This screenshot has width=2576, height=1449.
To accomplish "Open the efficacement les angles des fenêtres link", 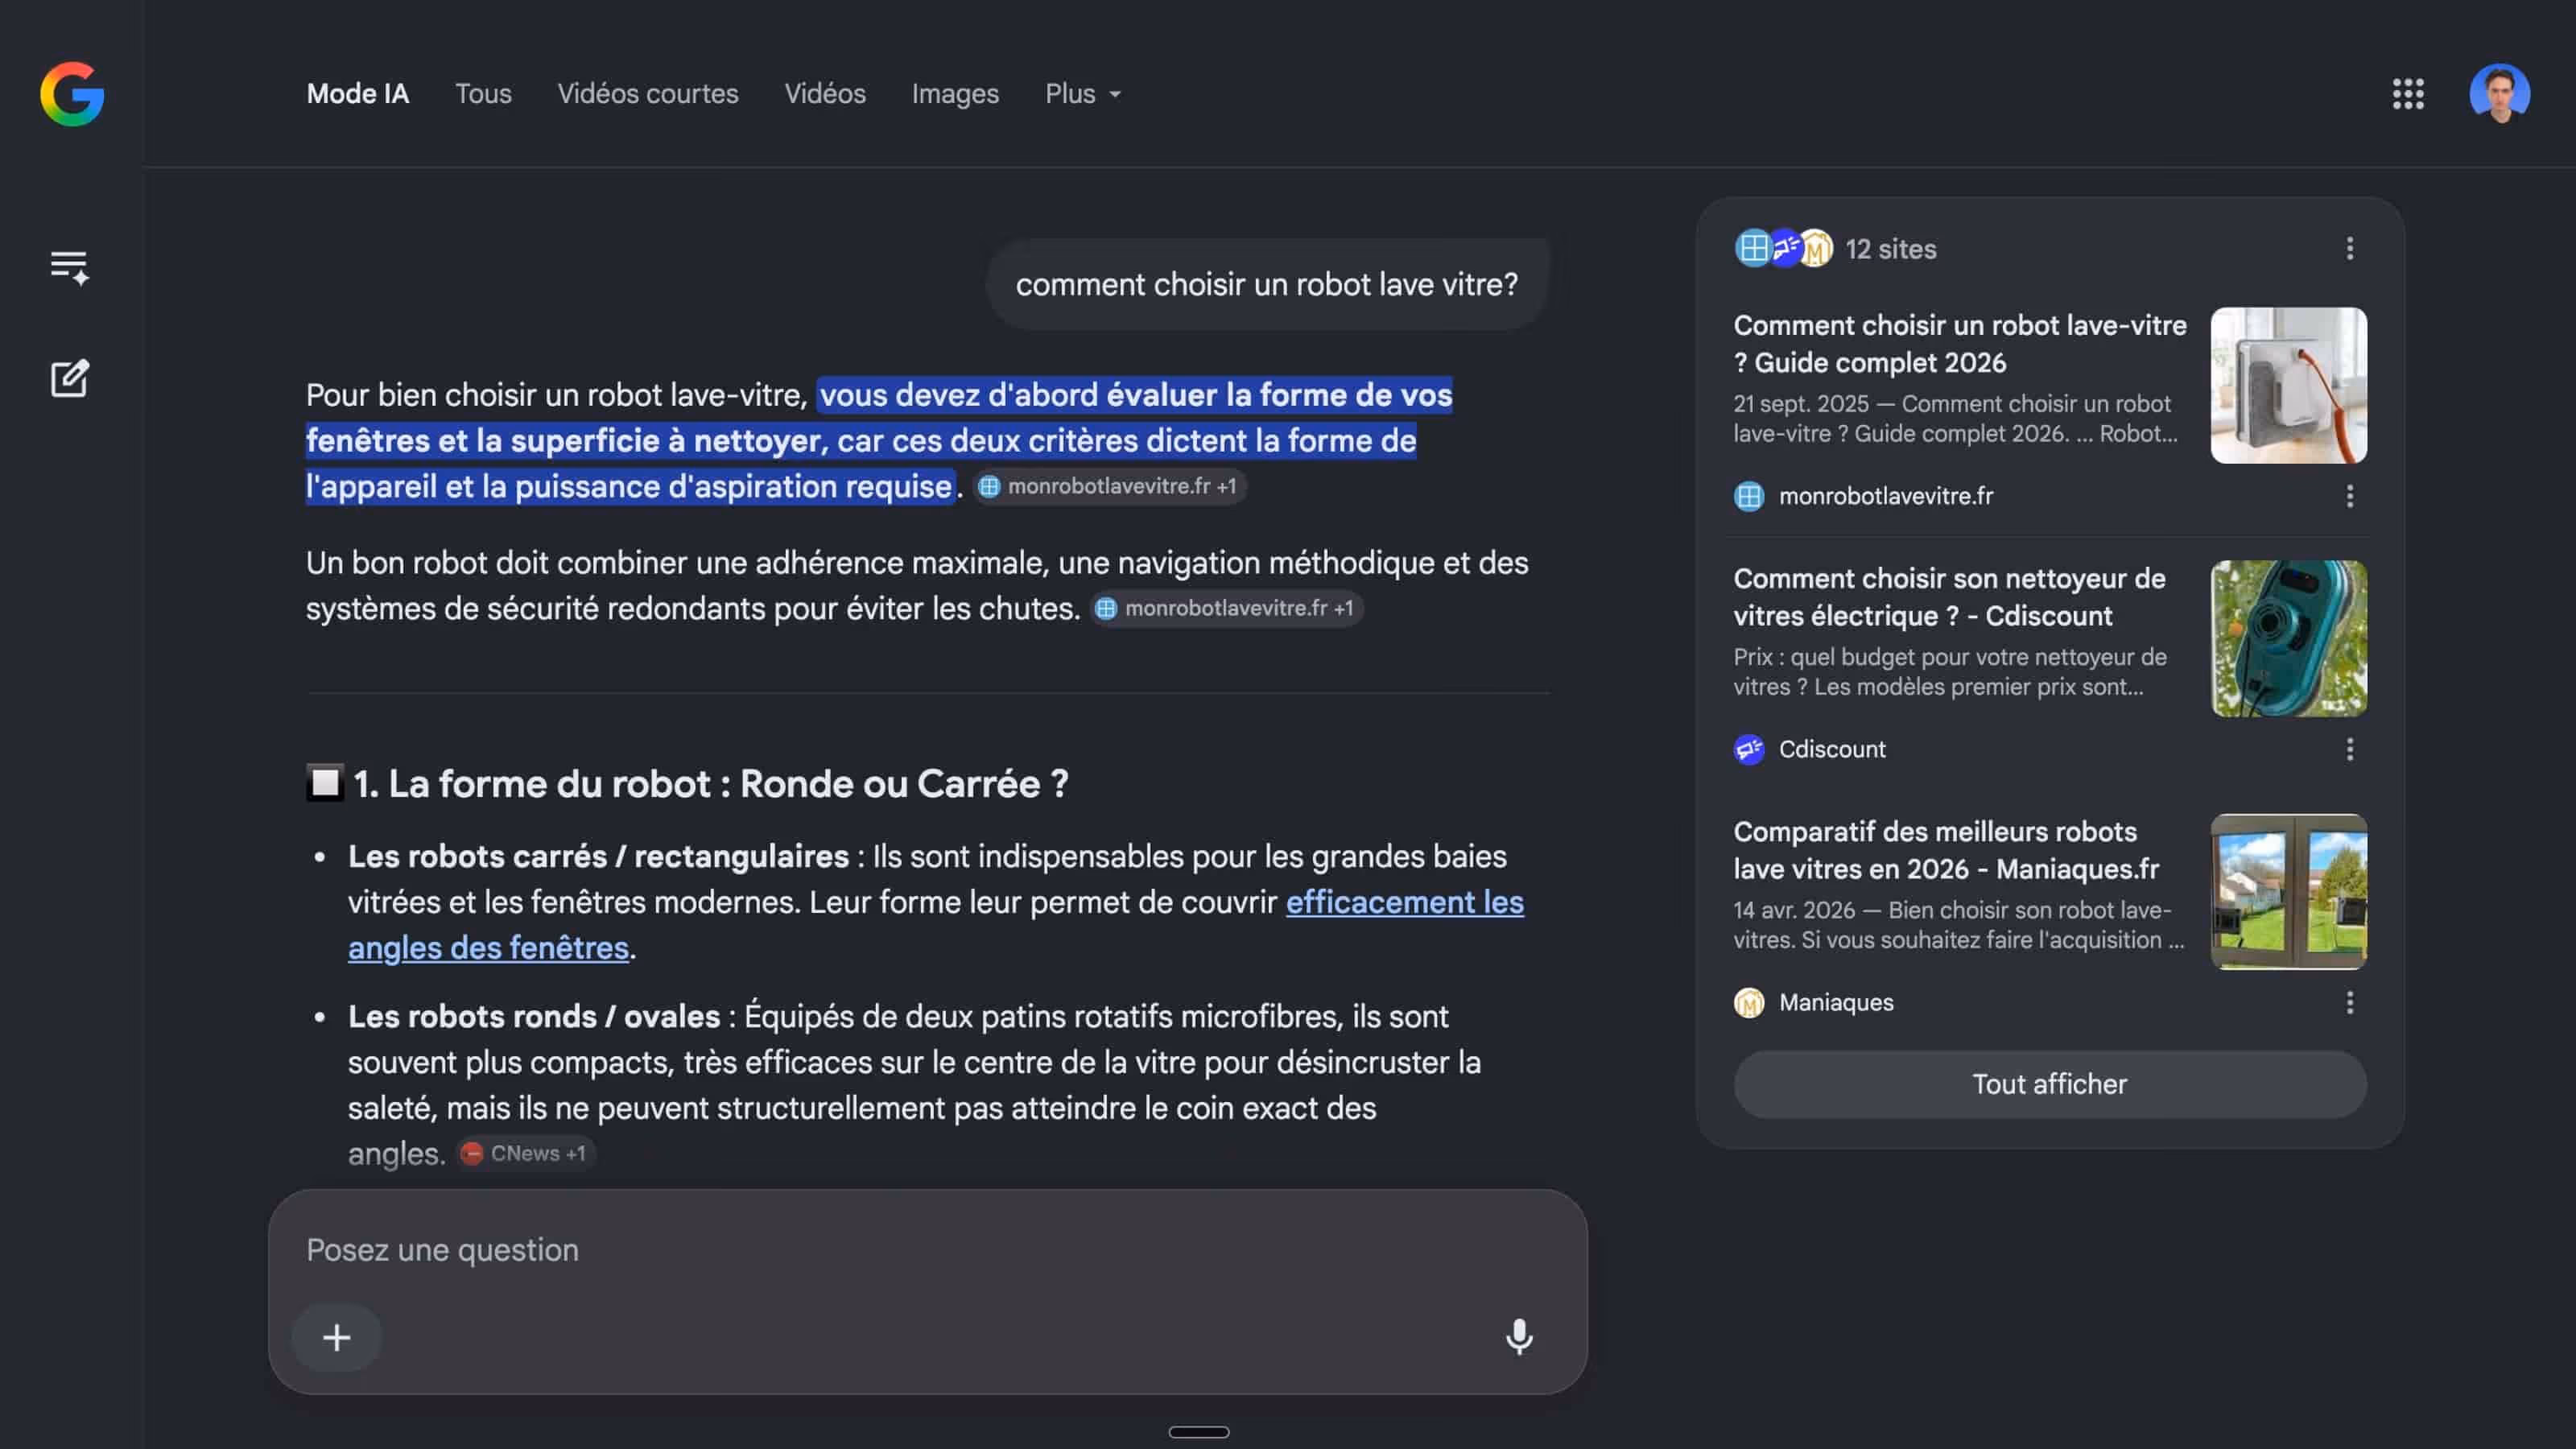I will 1404,902.
